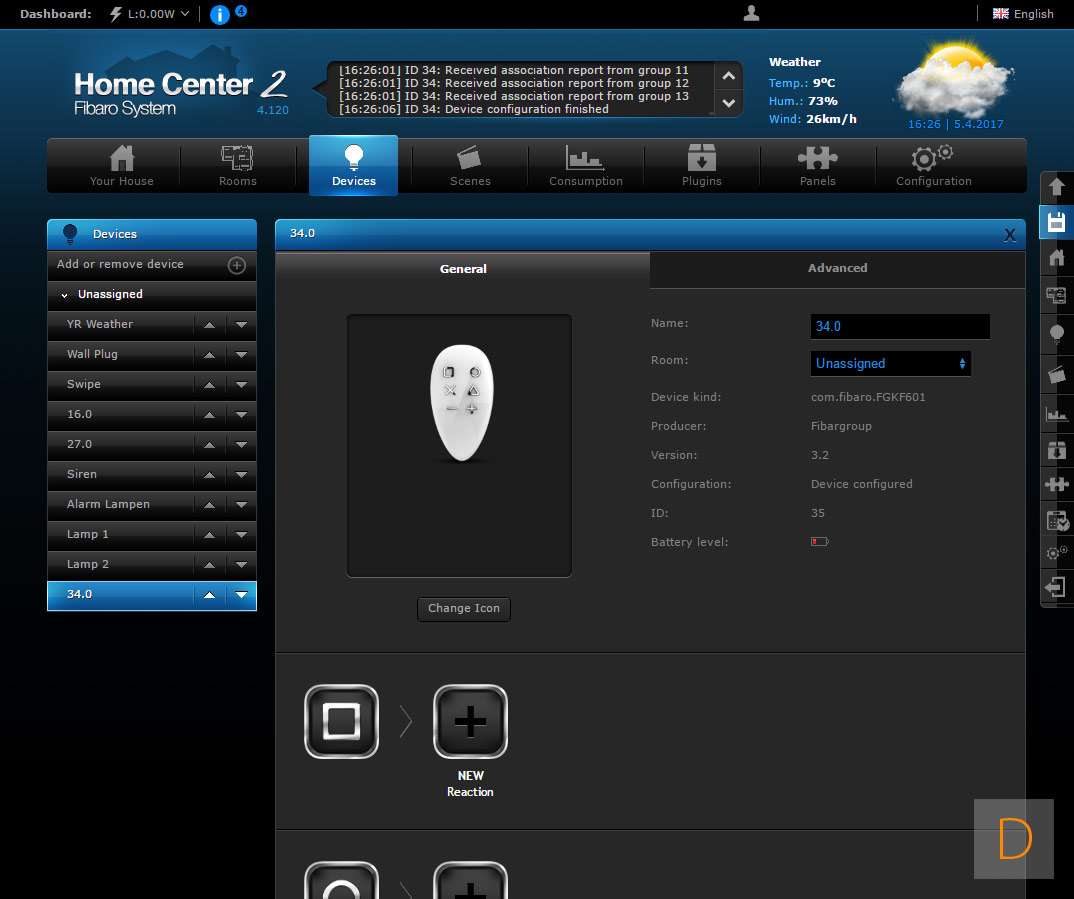This screenshot has width=1074, height=899.
Task: Click the gears icon in right sidebar
Action: [1056, 552]
